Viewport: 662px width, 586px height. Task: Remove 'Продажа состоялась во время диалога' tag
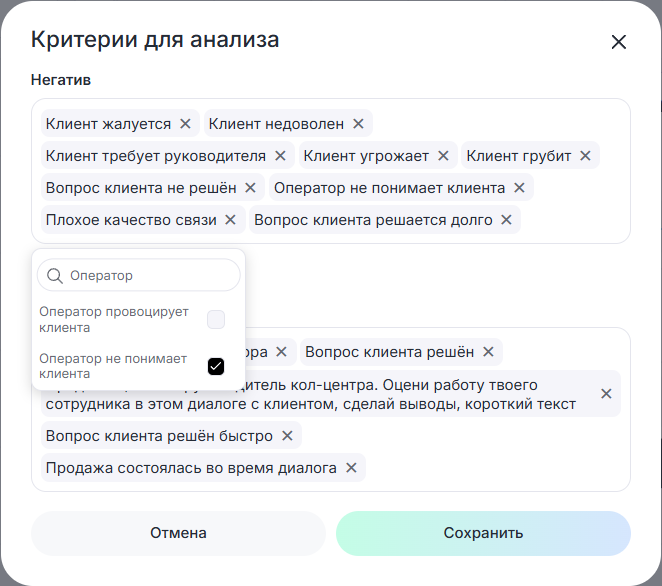coord(351,468)
